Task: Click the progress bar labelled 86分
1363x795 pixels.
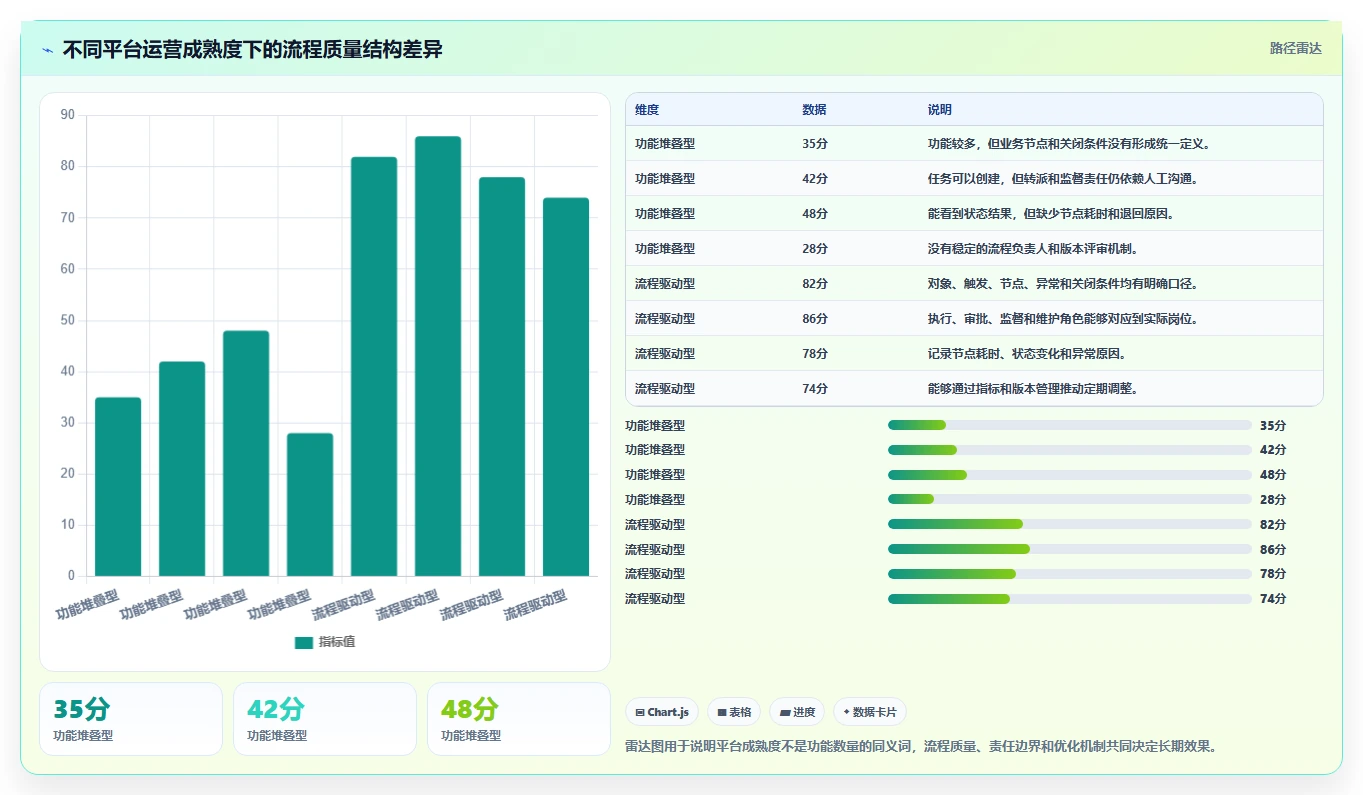Action: [1070, 549]
